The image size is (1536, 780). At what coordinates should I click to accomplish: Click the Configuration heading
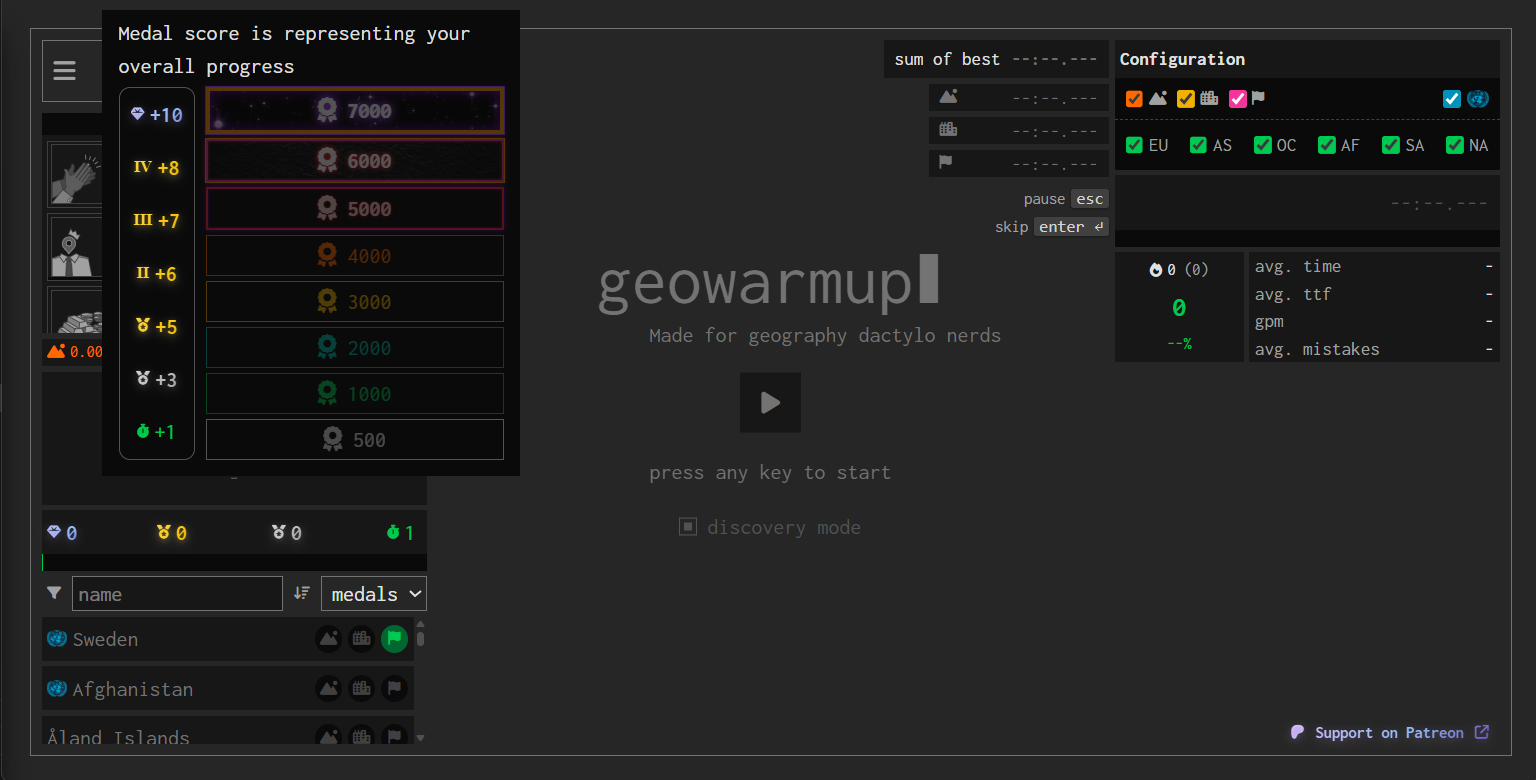coord(1182,59)
